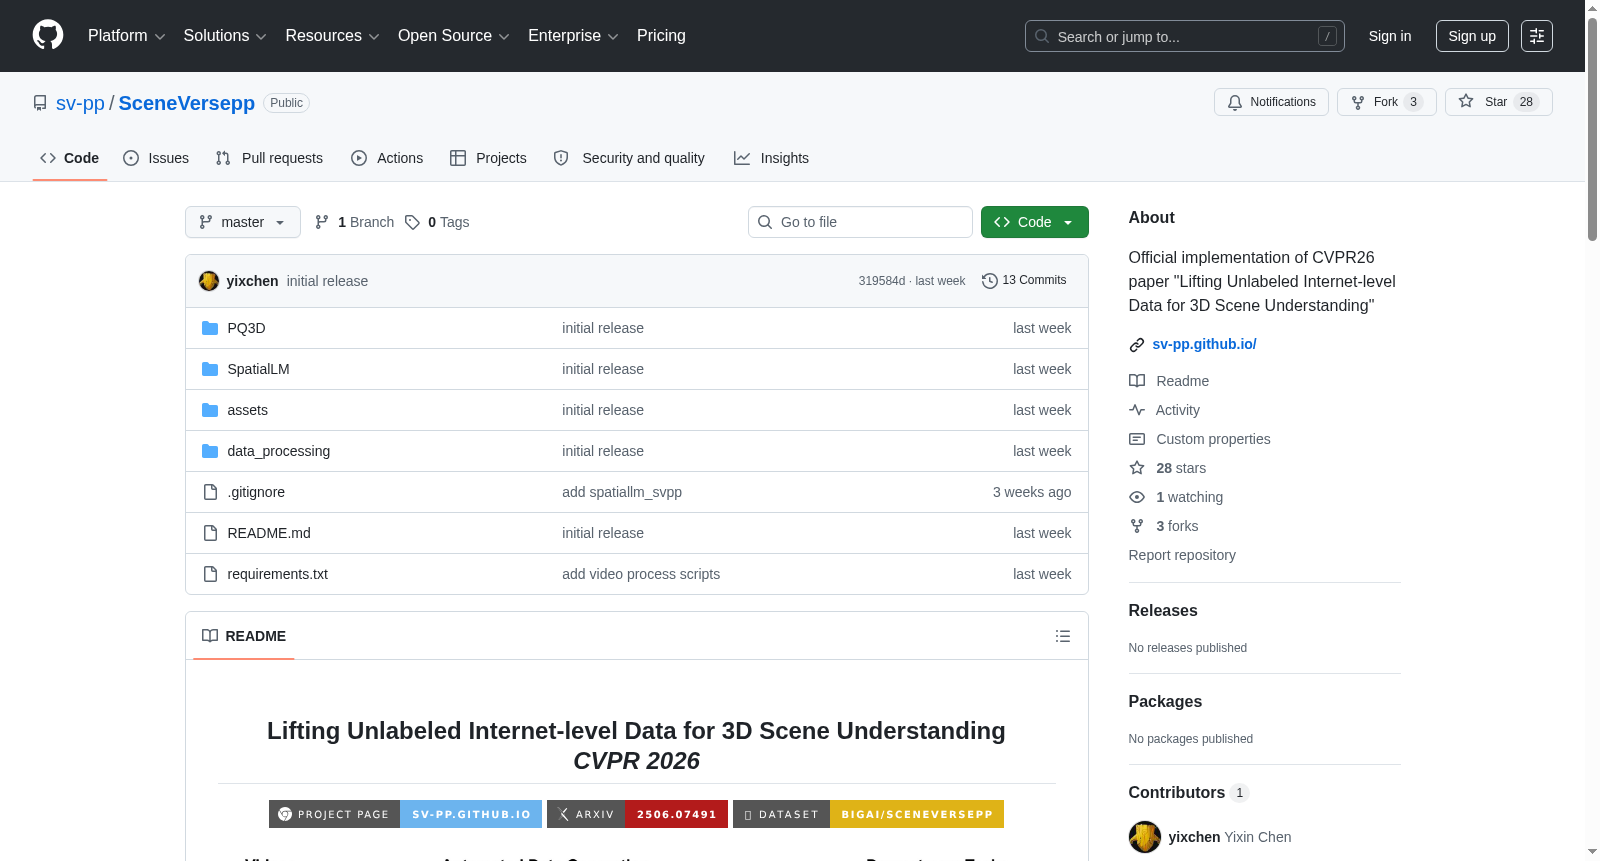Open the Packages heading link
This screenshot has width=1600, height=861.
point(1165,702)
